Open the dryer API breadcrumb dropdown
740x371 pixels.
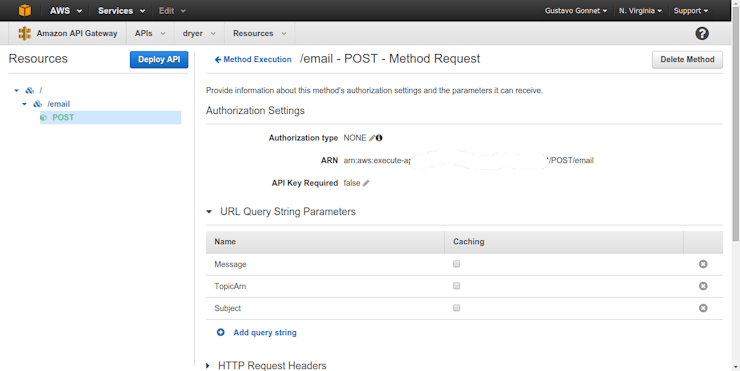[x=199, y=34]
